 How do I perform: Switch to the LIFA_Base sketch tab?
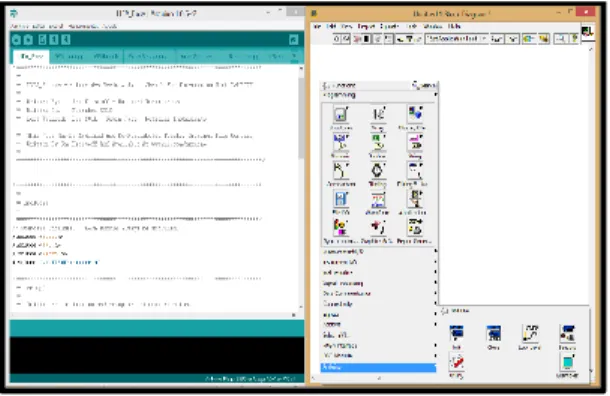31,56
